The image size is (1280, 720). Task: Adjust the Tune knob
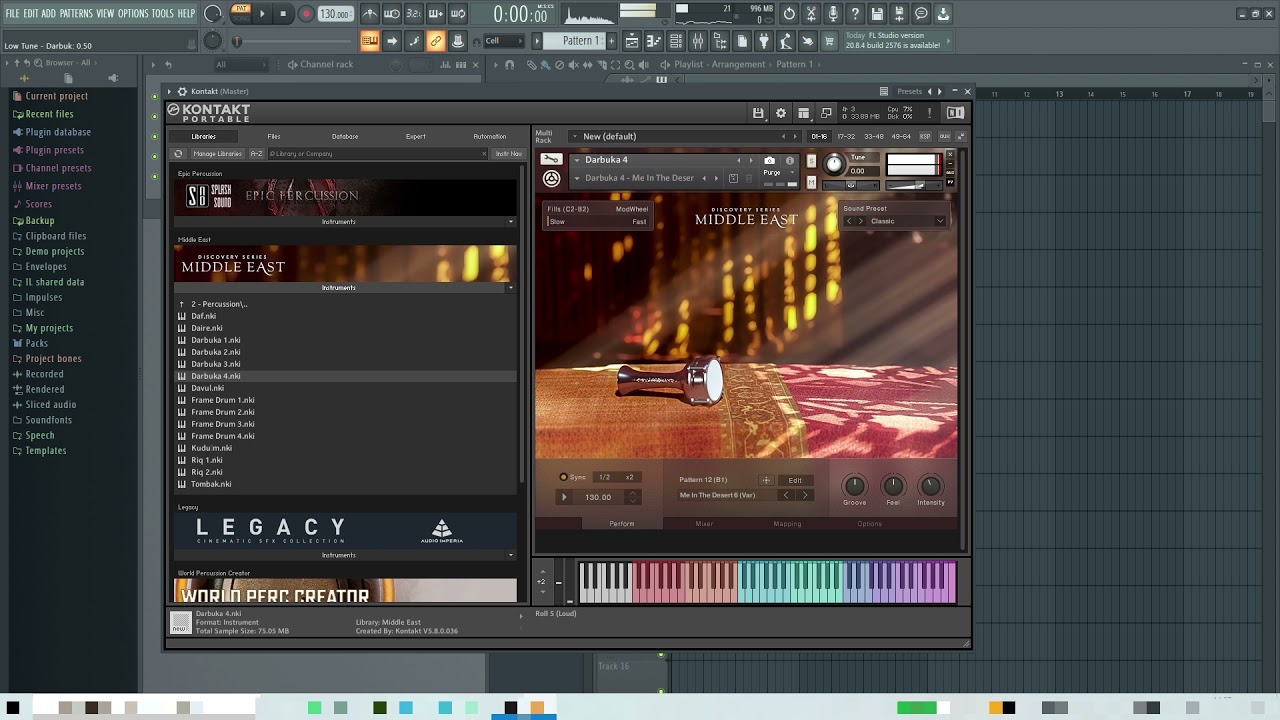click(x=834, y=164)
